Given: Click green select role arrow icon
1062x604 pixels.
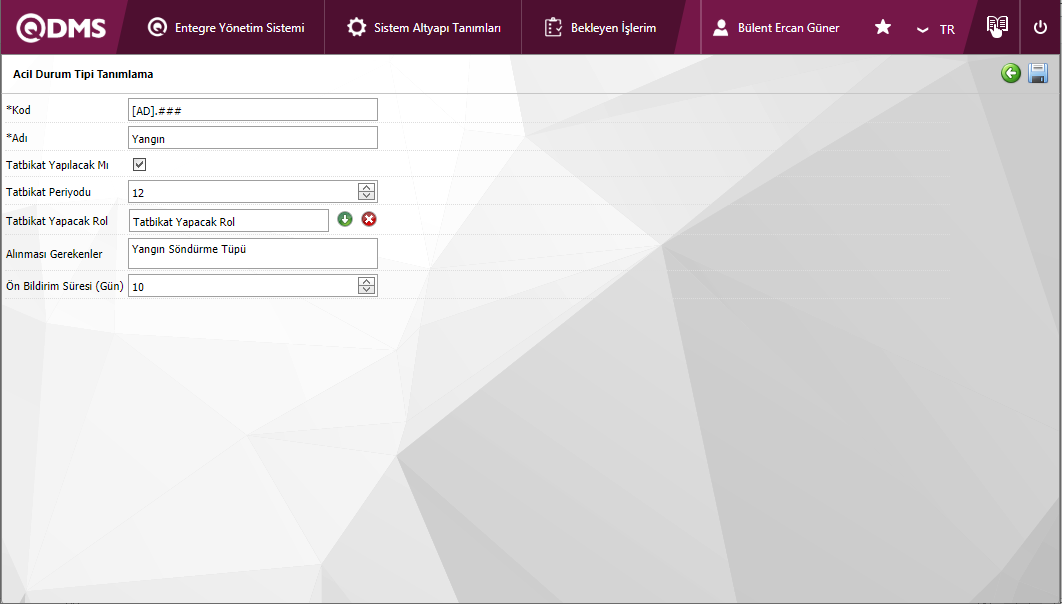Looking at the screenshot, I should point(345,219).
